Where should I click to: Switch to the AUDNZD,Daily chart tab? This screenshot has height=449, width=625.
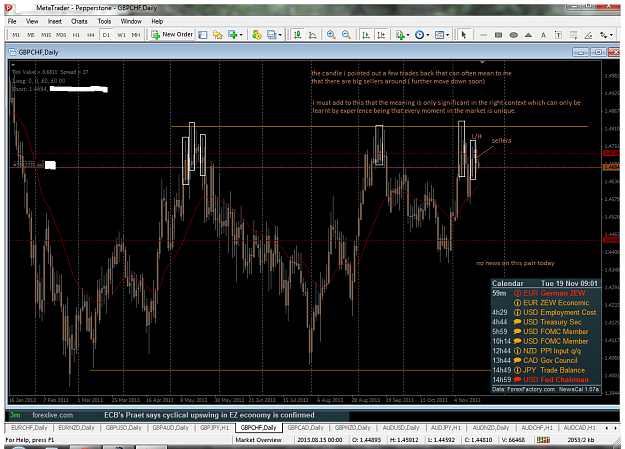491,427
